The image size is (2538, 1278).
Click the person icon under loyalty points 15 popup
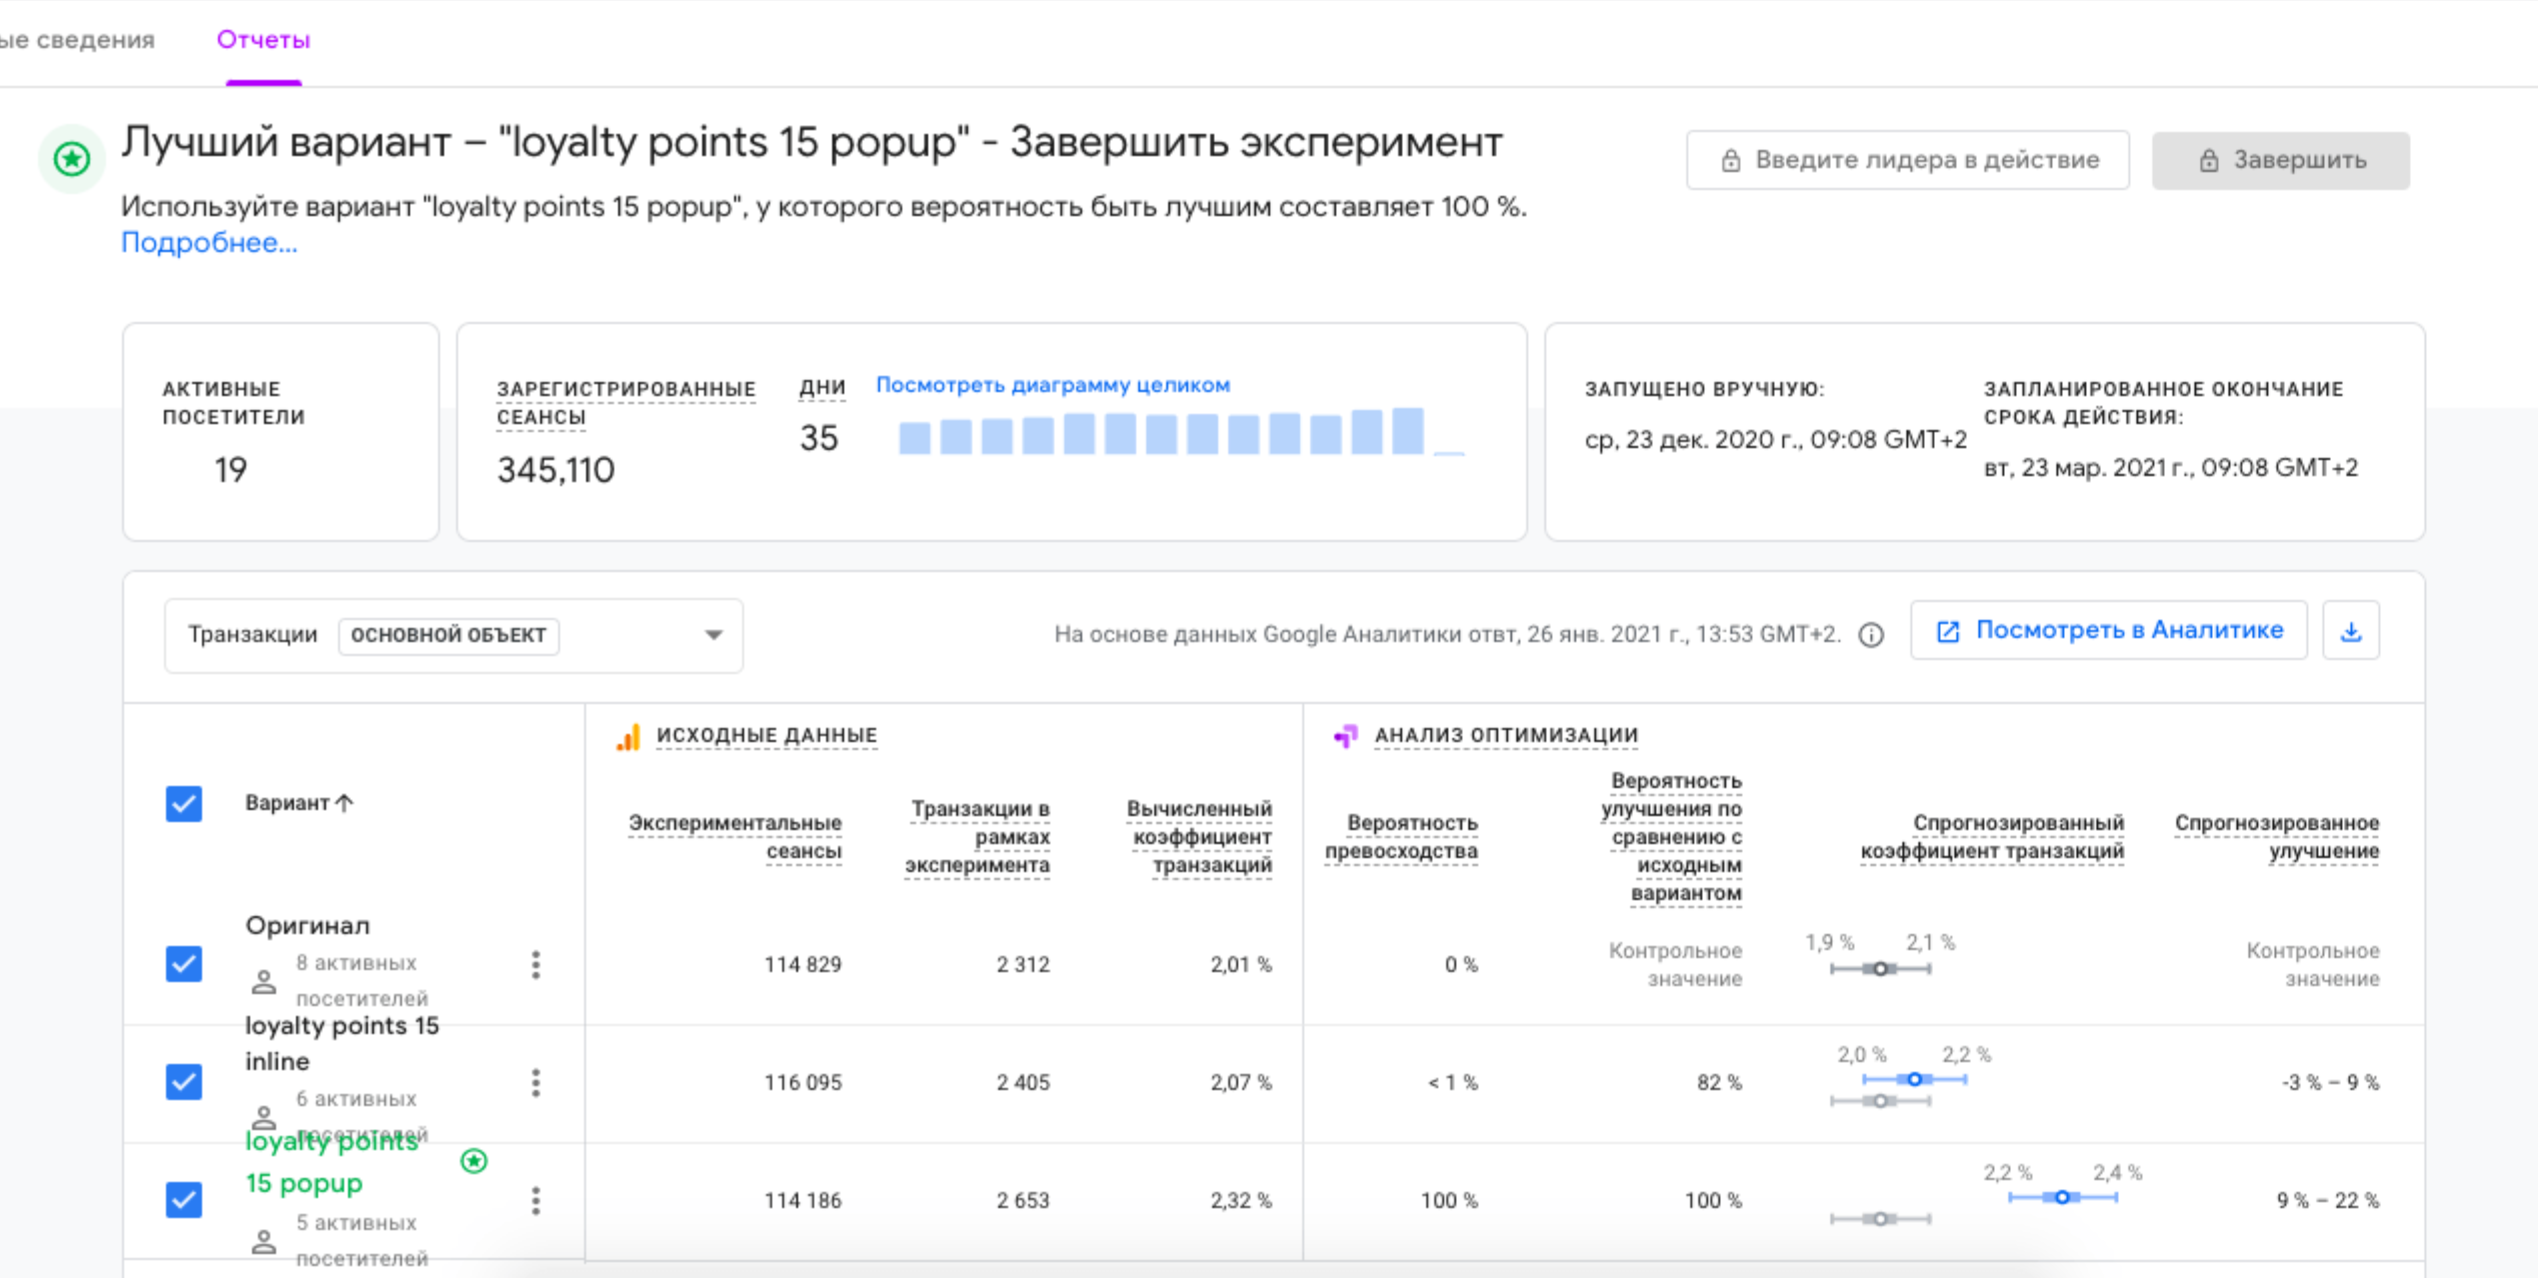[x=264, y=1241]
